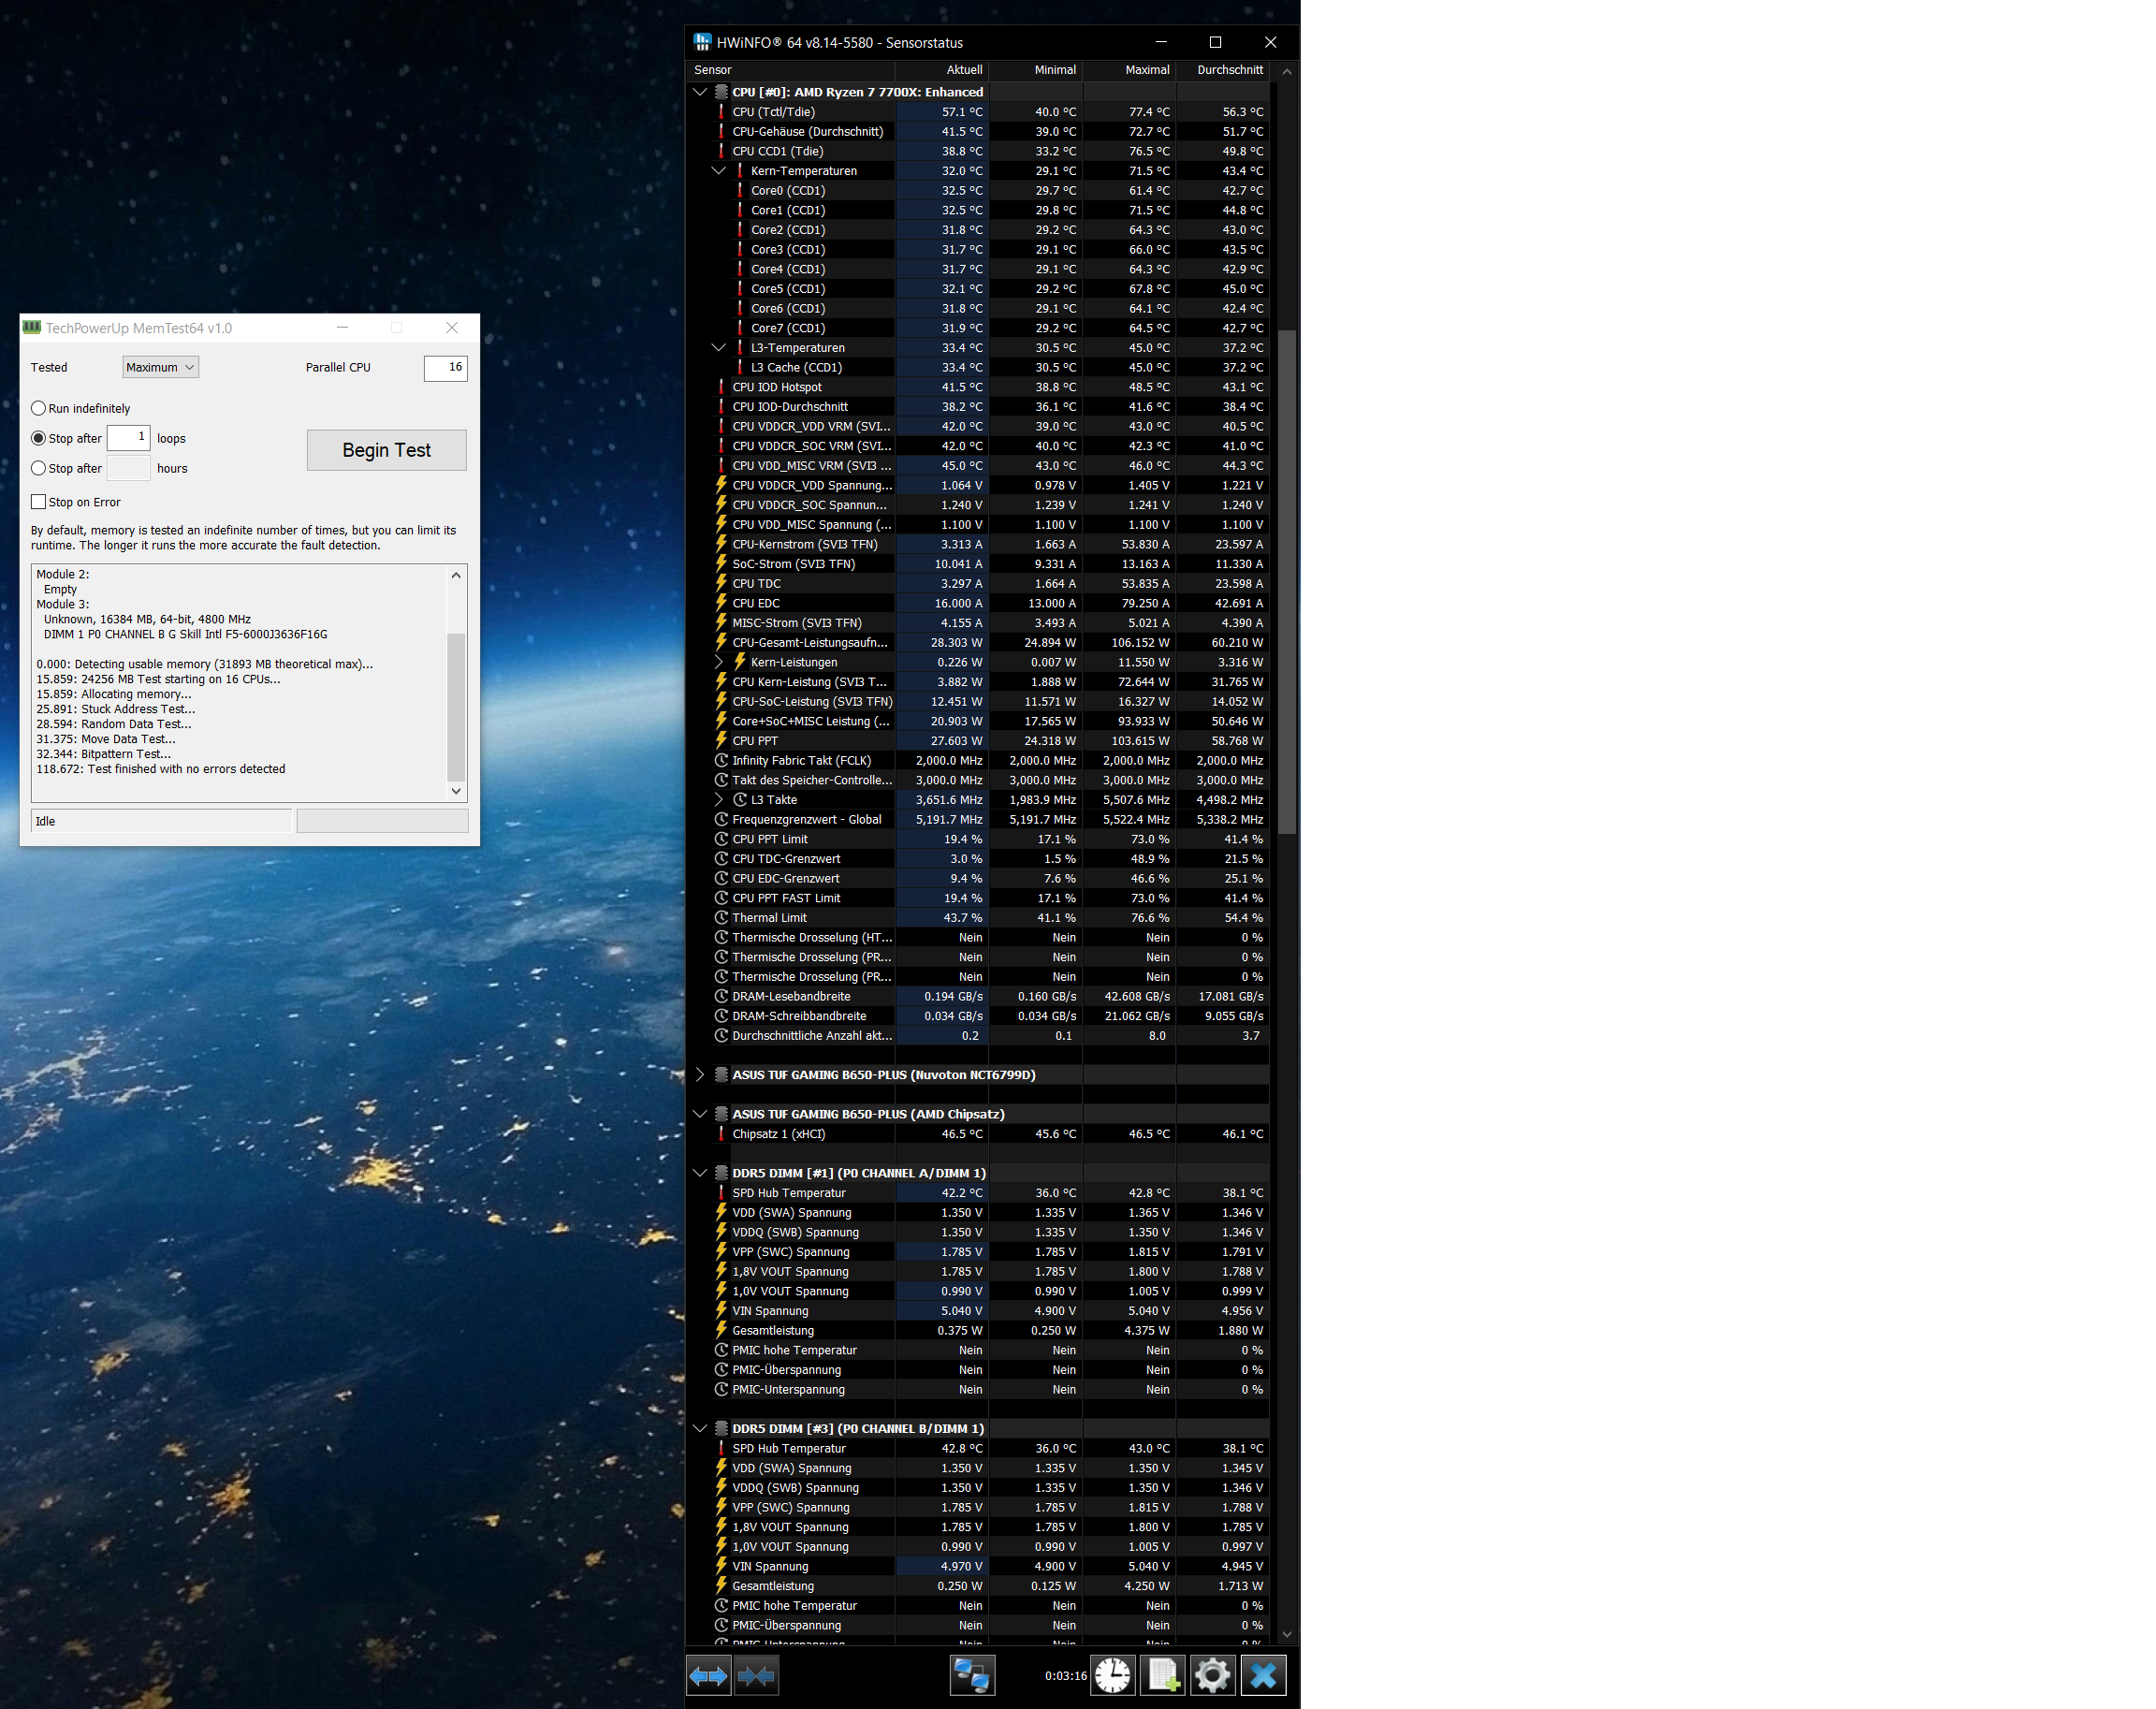The height and width of the screenshot is (1709, 2156).
Task: Click the MemTest64 log scrollbar down arrow
Action: coord(456,791)
